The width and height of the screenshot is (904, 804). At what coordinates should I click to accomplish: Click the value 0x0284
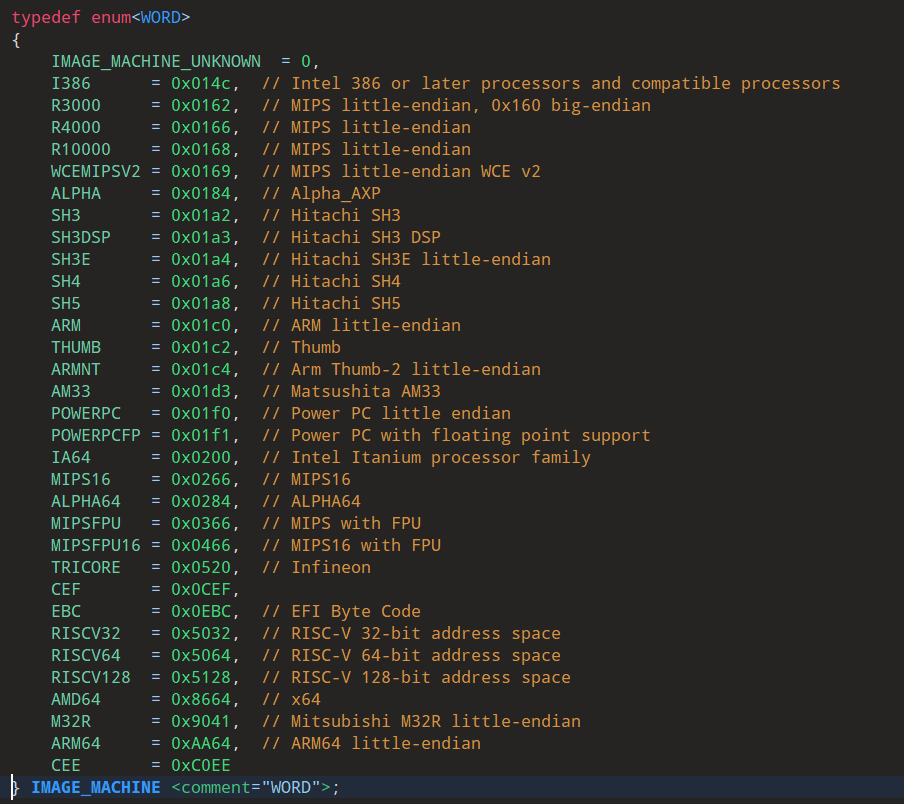coord(201,501)
